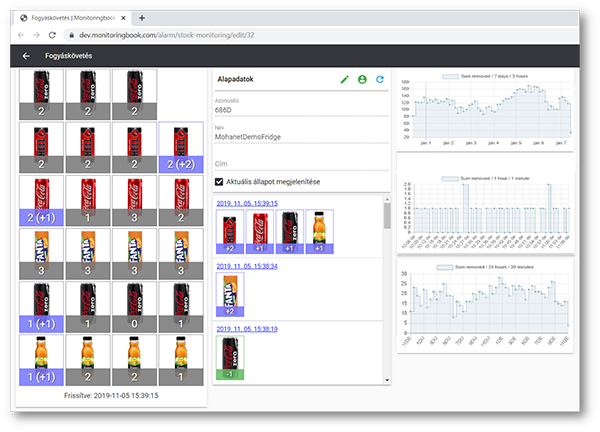Click the Fanta +2 thumbnail in 15:38:34 event
600x432 pixels.
click(x=230, y=295)
